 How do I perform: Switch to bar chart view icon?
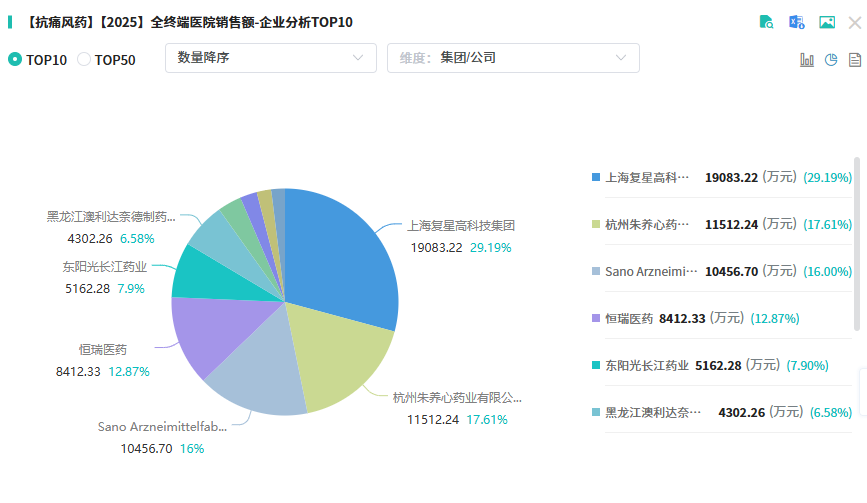point(807,60)
